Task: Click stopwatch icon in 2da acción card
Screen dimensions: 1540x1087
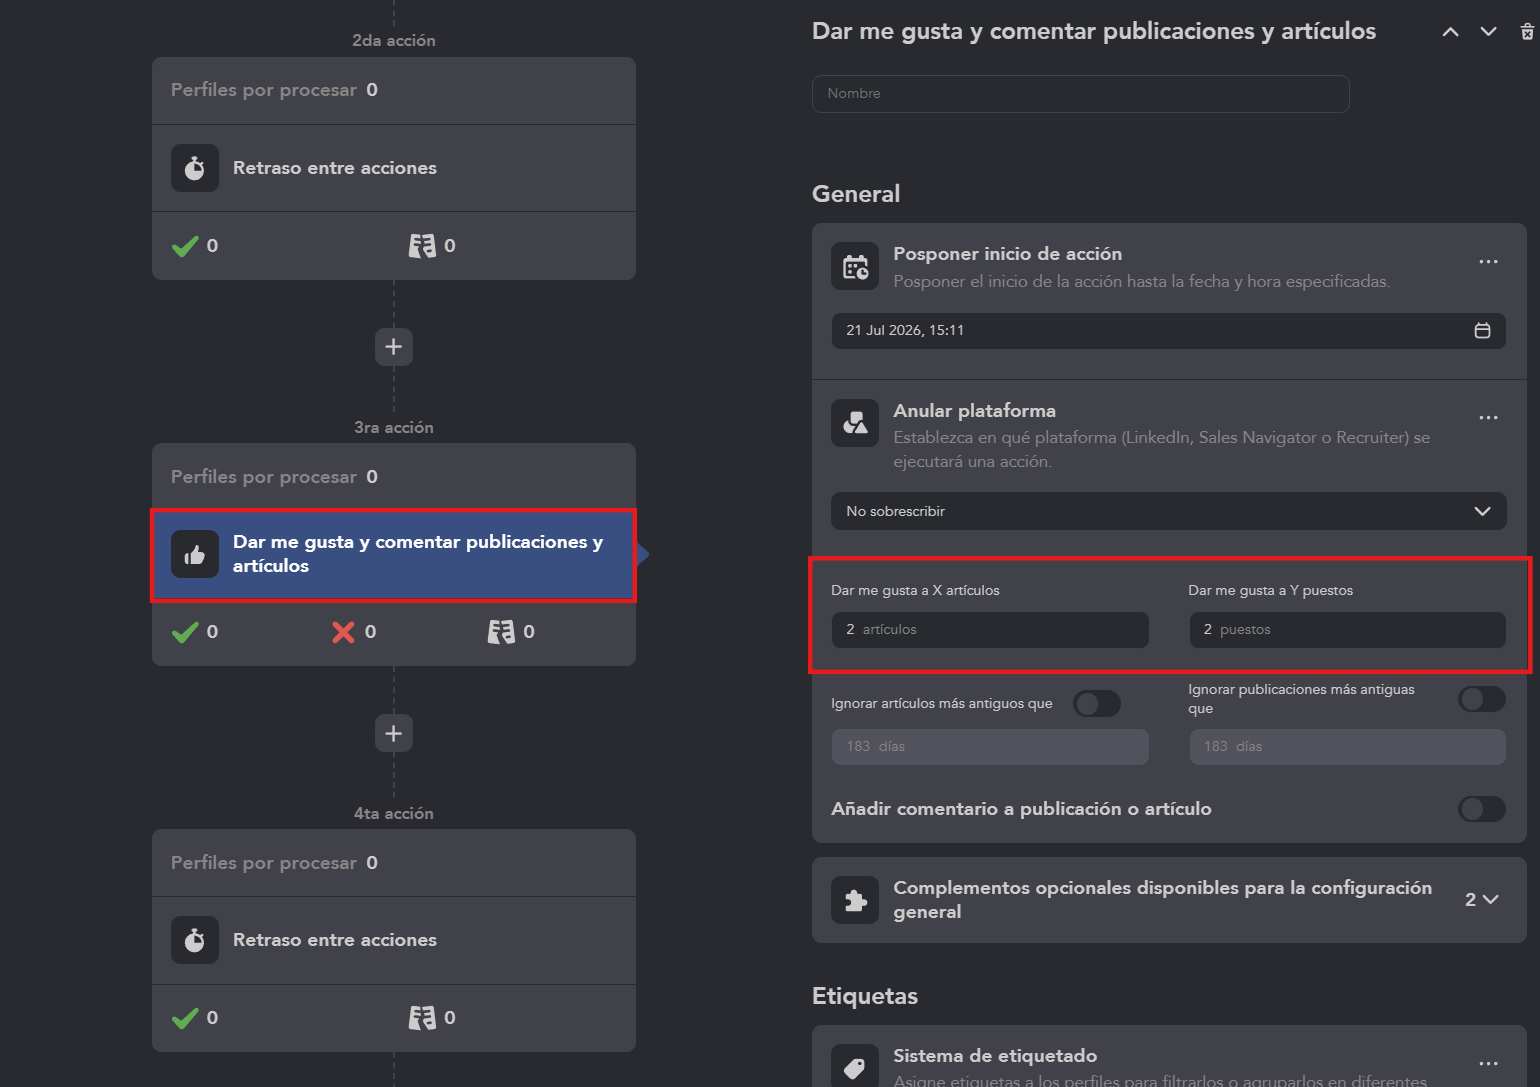Action: click(x=195, y=168)
